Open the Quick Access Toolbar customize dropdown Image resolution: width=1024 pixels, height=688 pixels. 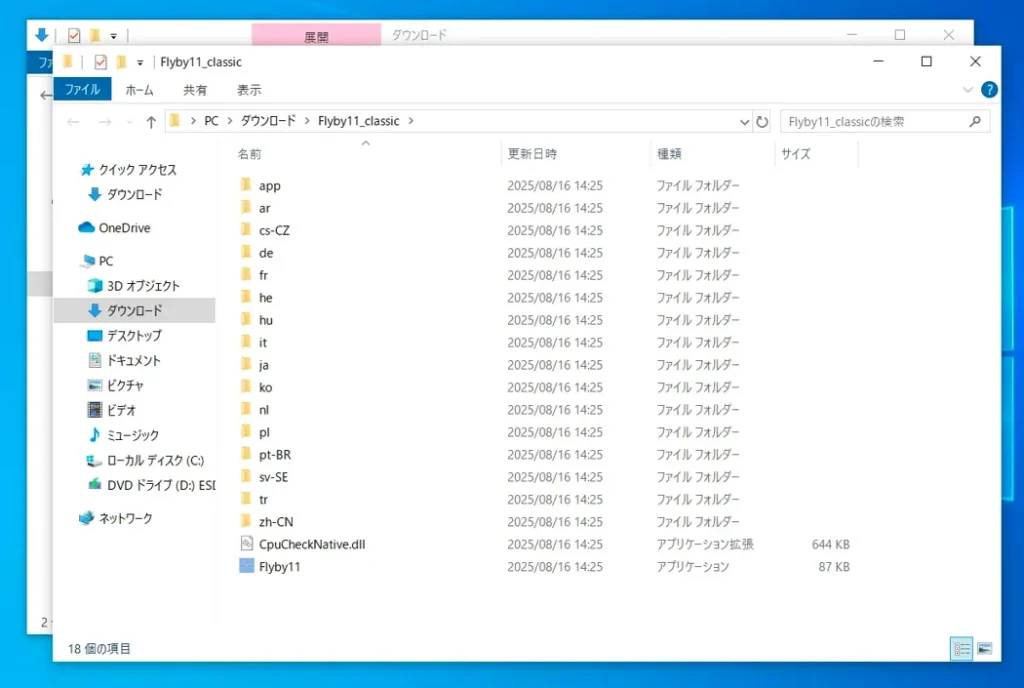(140, 63)
